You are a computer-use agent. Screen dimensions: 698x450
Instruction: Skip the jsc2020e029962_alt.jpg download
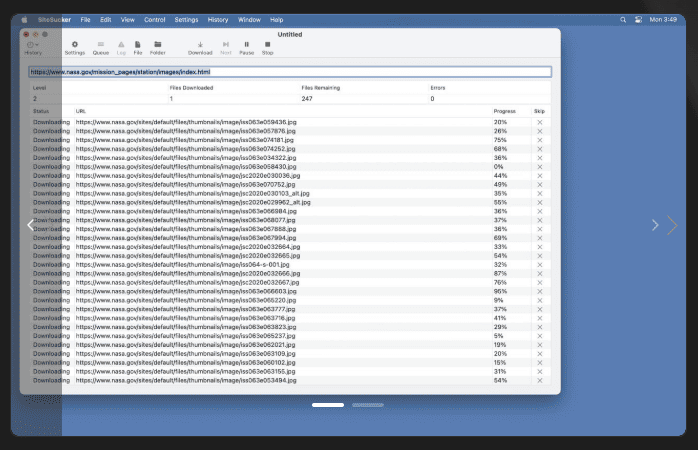click(540, 203)
